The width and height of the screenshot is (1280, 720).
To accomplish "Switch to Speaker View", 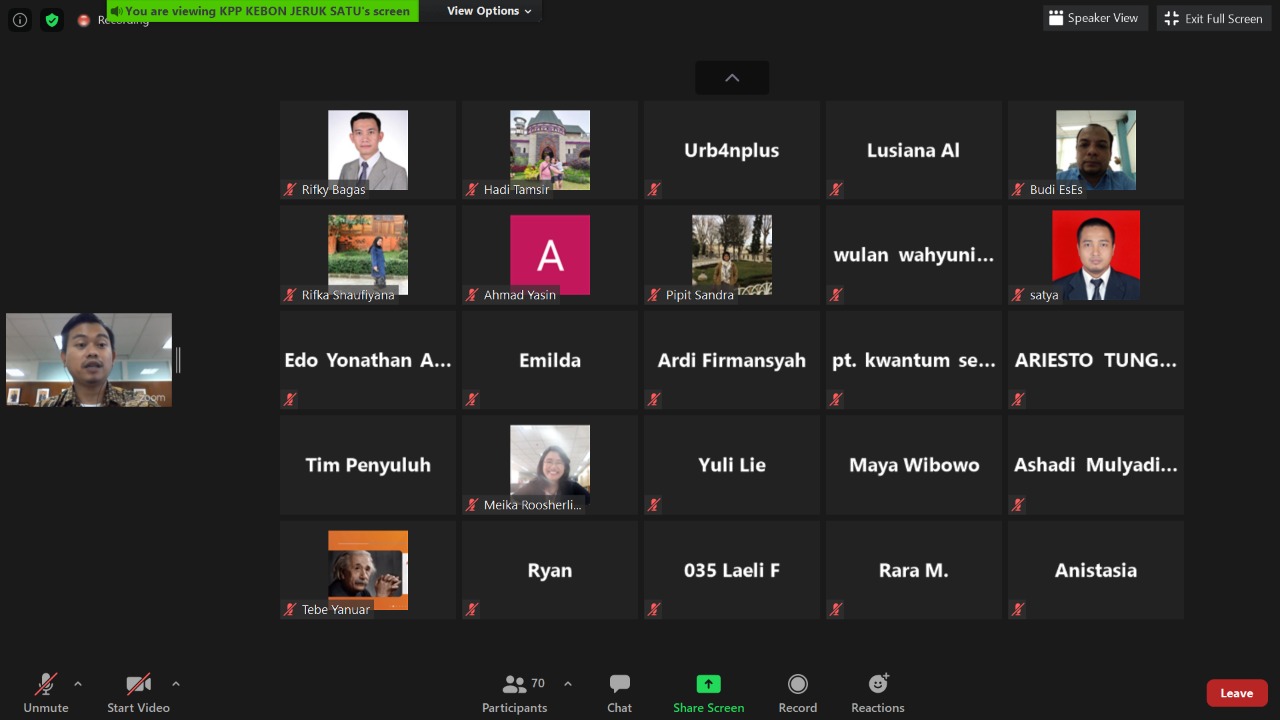I will (x=1093, y=18).
